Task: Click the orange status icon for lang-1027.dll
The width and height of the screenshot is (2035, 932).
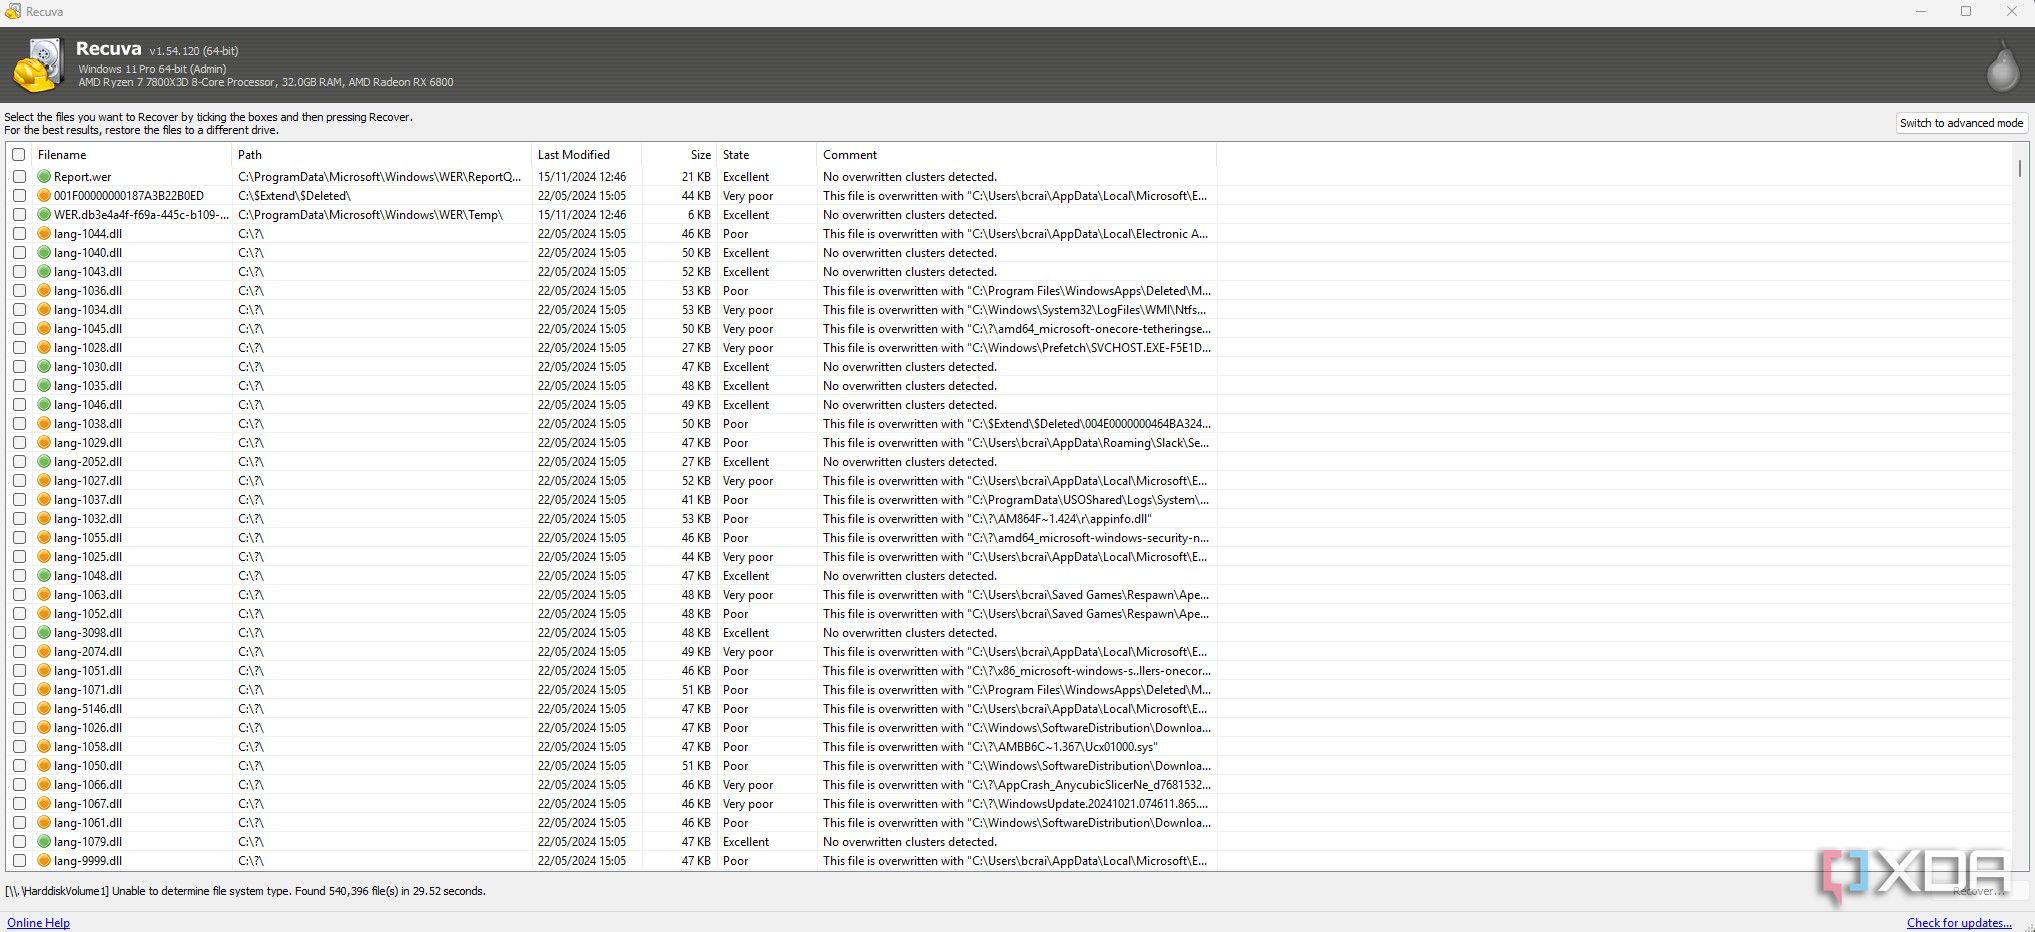Action: coord(44,481)
